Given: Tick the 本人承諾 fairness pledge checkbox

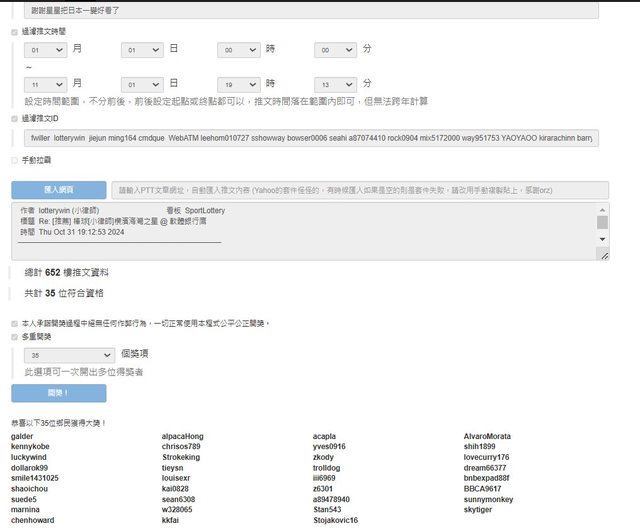Looking at the screenshot, I should (14, 324).
